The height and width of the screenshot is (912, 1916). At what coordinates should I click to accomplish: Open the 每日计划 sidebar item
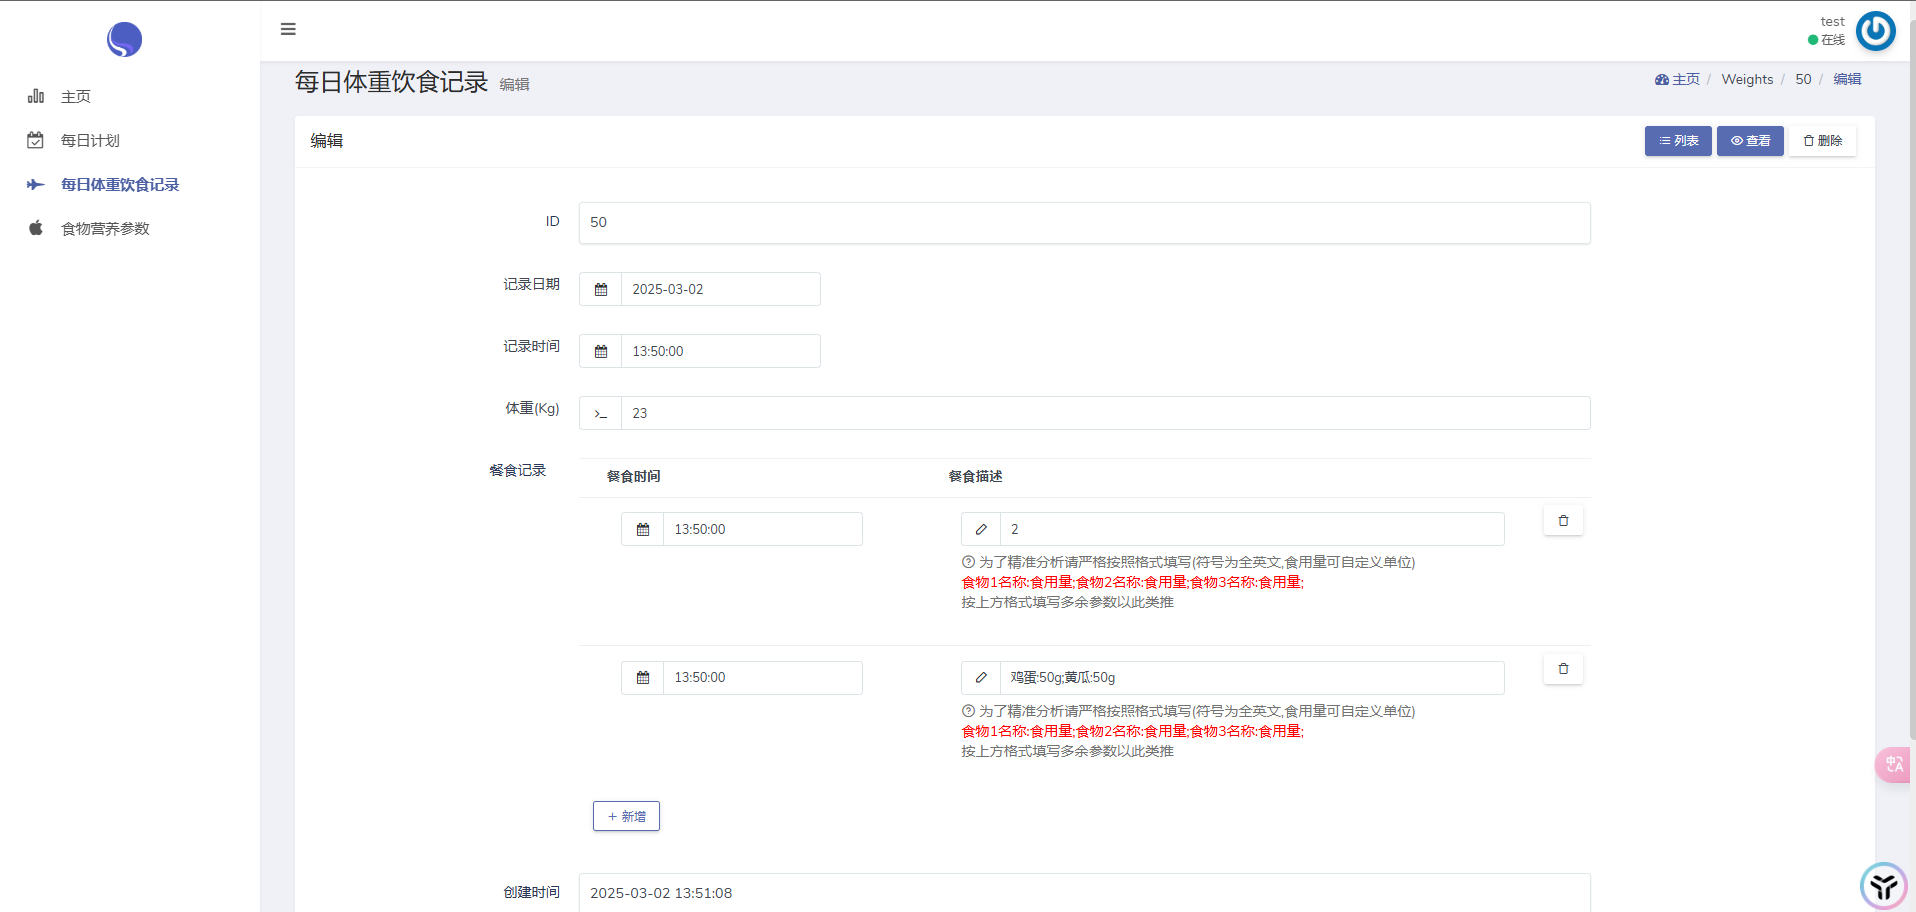[x=90, y=141]
